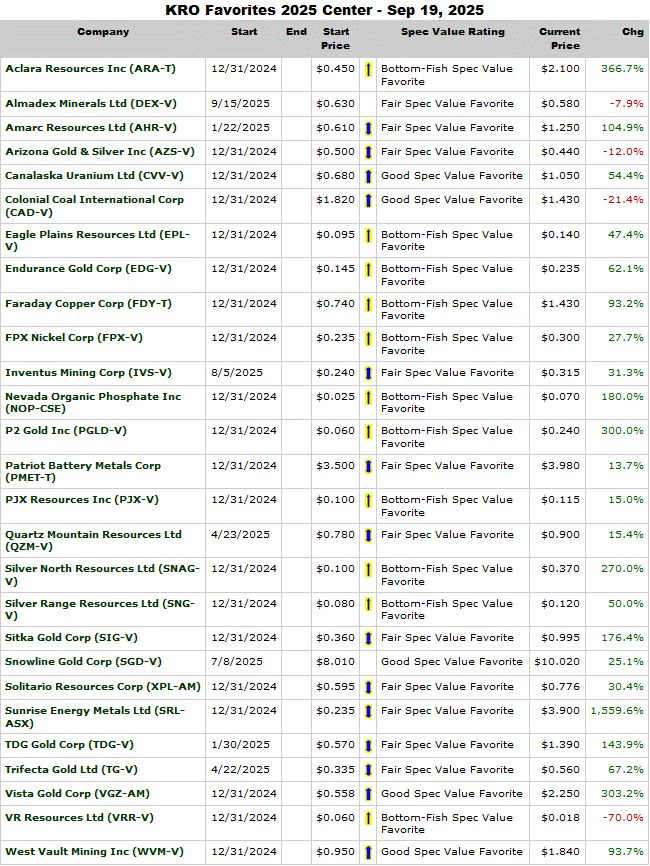The width and height of the screenshot is (650, 866).
Task: Select the 8/5/2025 start date for Inventus
Action: pyautogui.click(x=237, y=373)
